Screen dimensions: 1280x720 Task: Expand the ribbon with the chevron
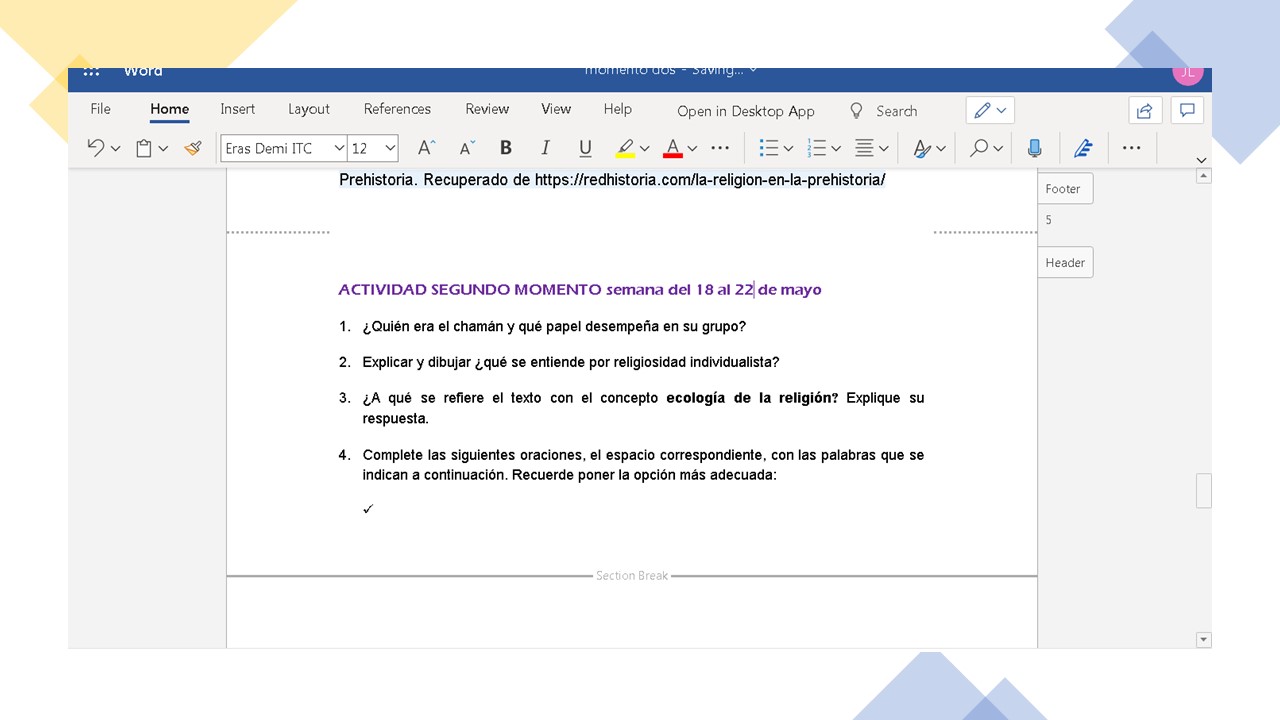[x=1201, y=159]
